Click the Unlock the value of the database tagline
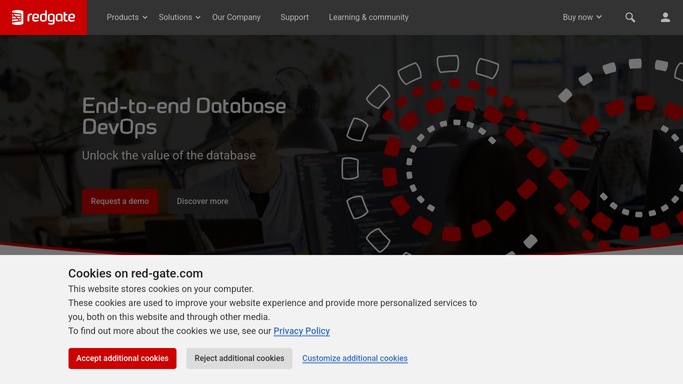Screen dimensions: 683x384 coord(169,155)
